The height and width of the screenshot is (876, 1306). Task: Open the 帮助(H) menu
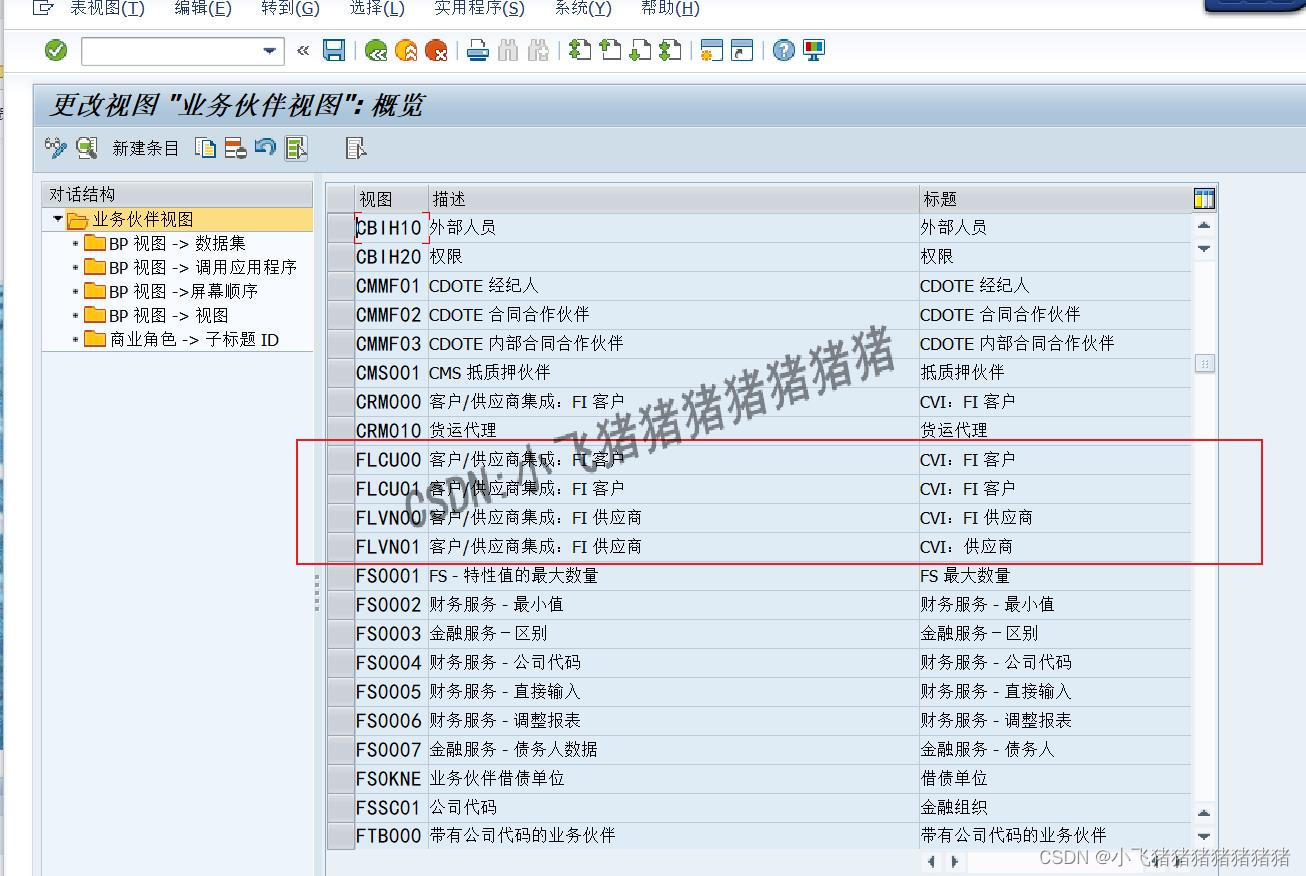coord(670,8)
